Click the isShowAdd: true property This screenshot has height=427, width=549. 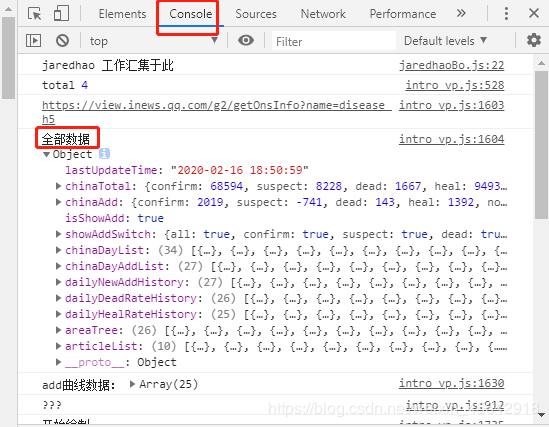[114, 218]
